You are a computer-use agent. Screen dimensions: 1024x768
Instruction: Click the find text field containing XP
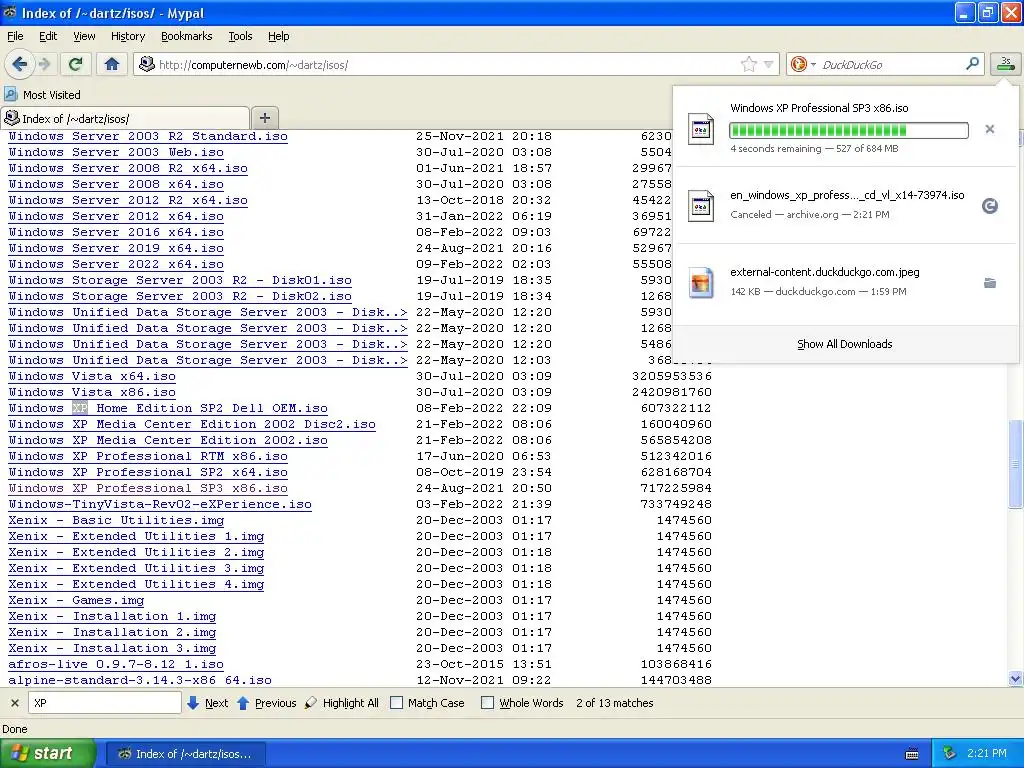(x=105, y=703)
